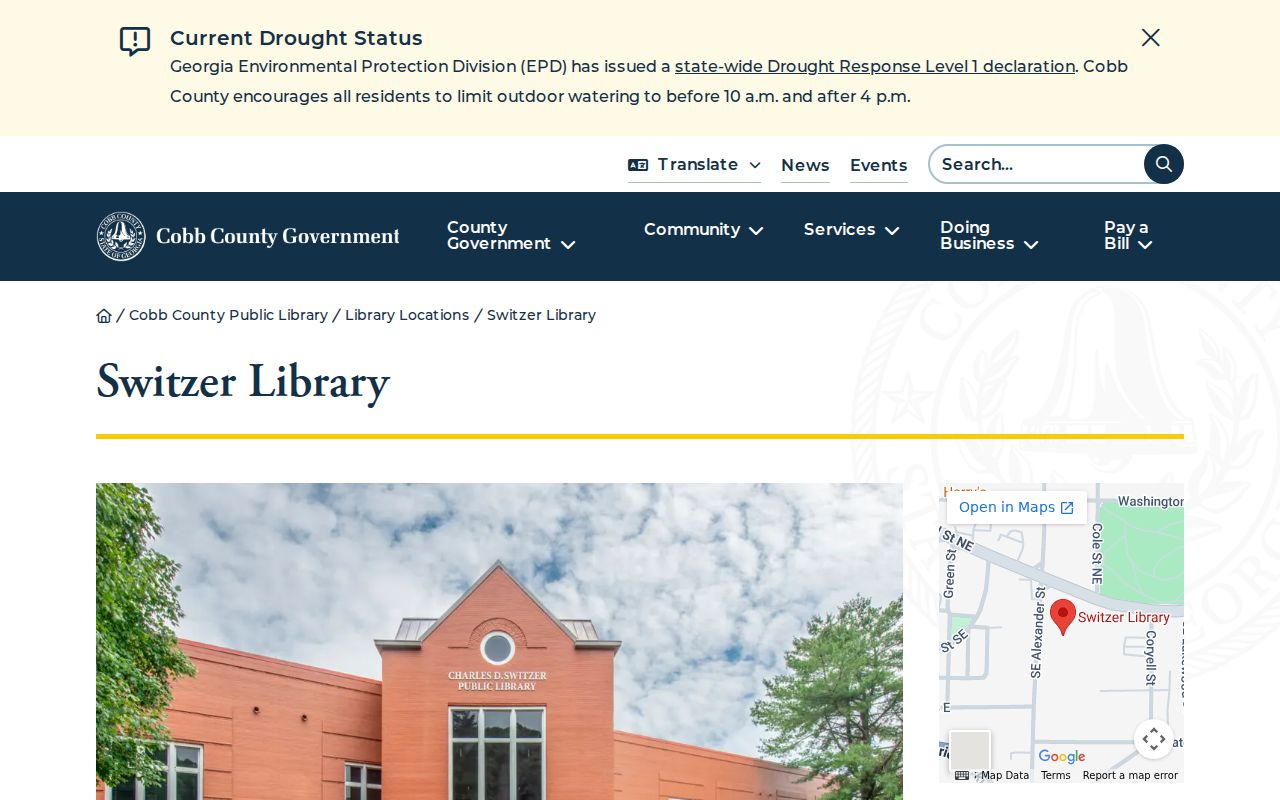This screenshot has width=1280, height=800.
Task: Click the Cobb County seal logo
Action: coord(121,236)
